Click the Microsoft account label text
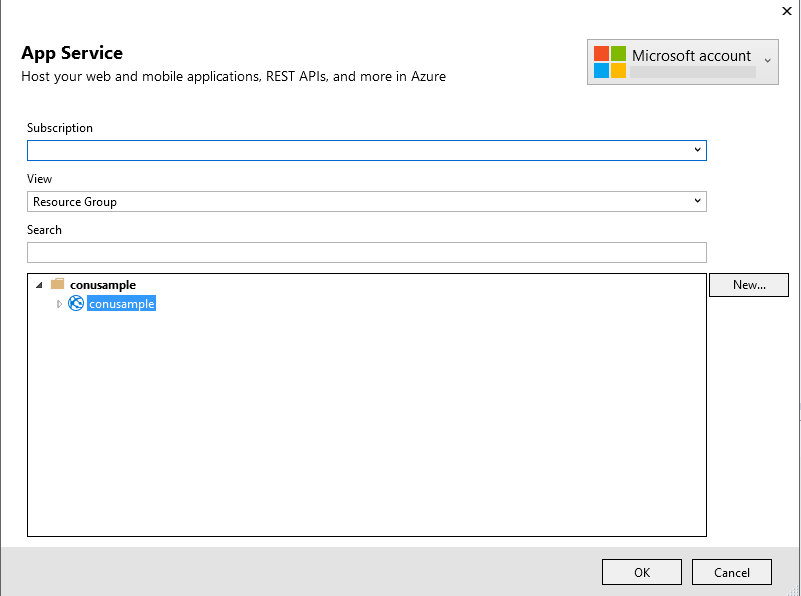Screen dimensions: 801x596 690,55
